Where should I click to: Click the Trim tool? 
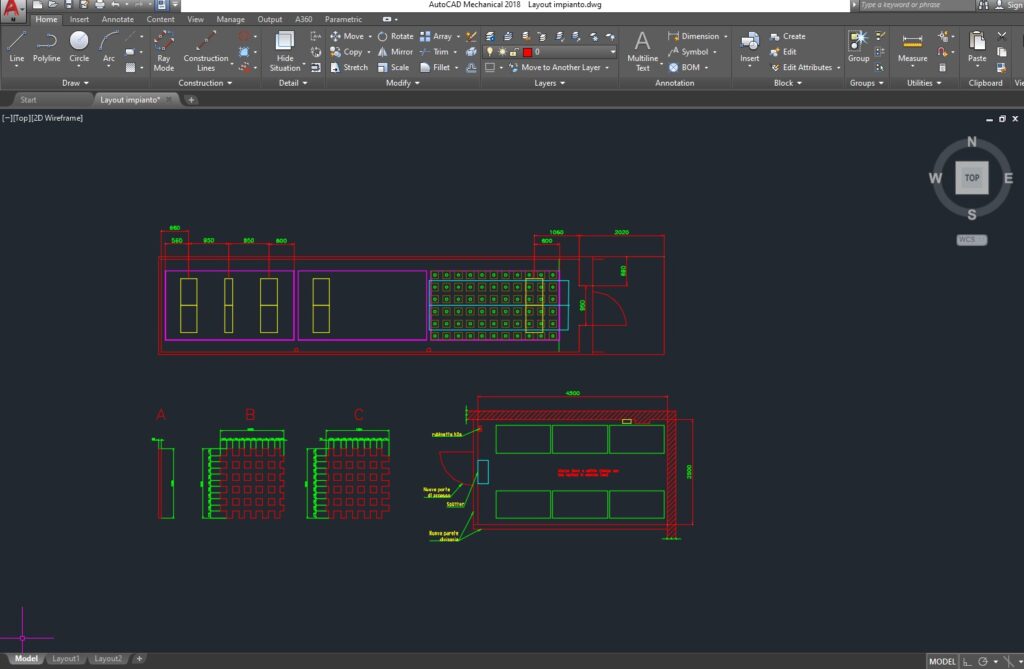434,52
